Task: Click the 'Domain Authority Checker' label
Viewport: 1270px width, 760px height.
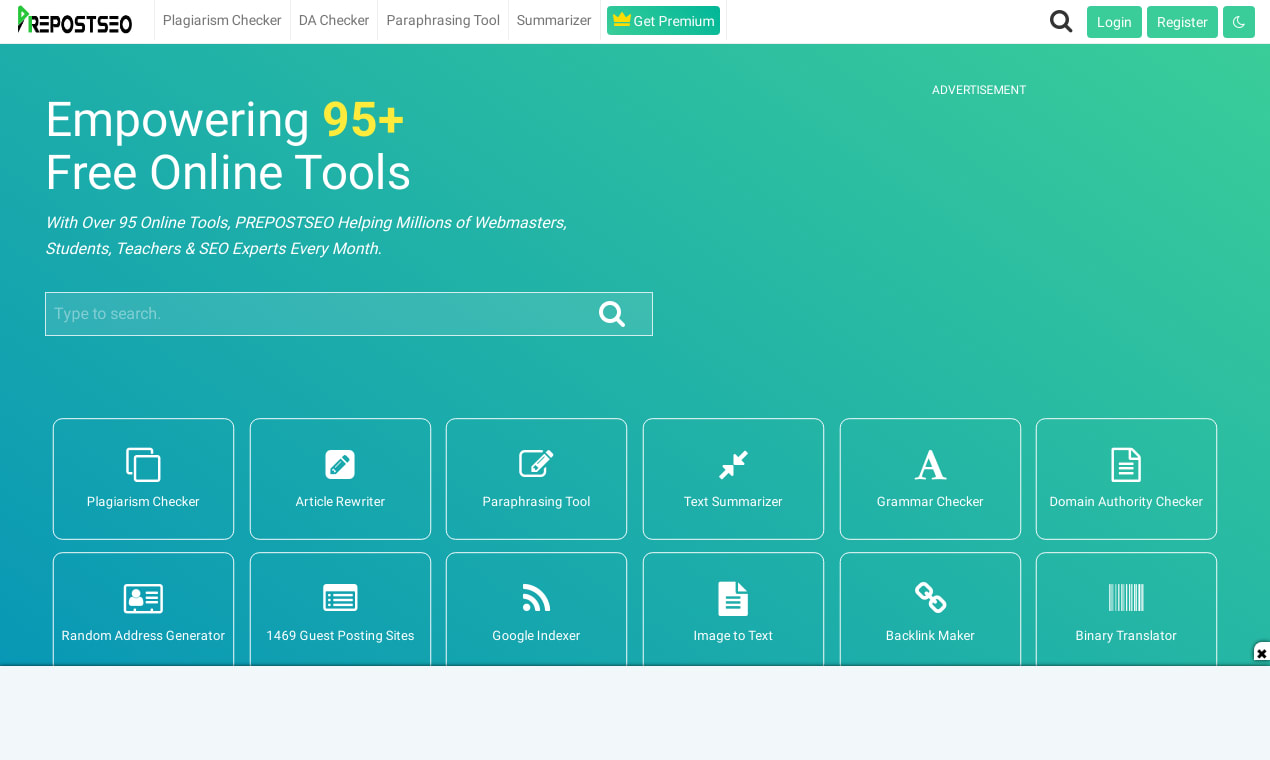Action: click(x=1126, y=502)
